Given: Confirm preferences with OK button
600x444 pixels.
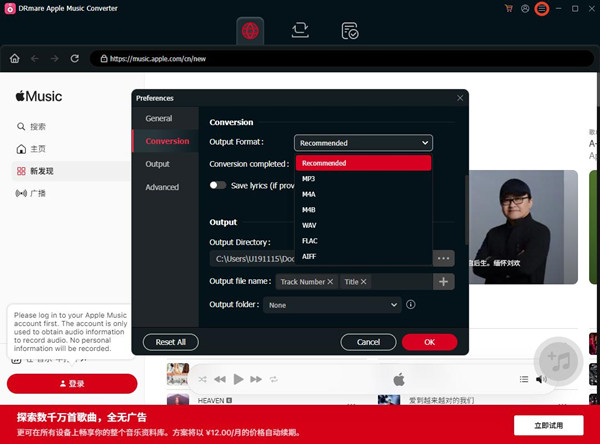Looking at the screenshot, I should [429, 342].
